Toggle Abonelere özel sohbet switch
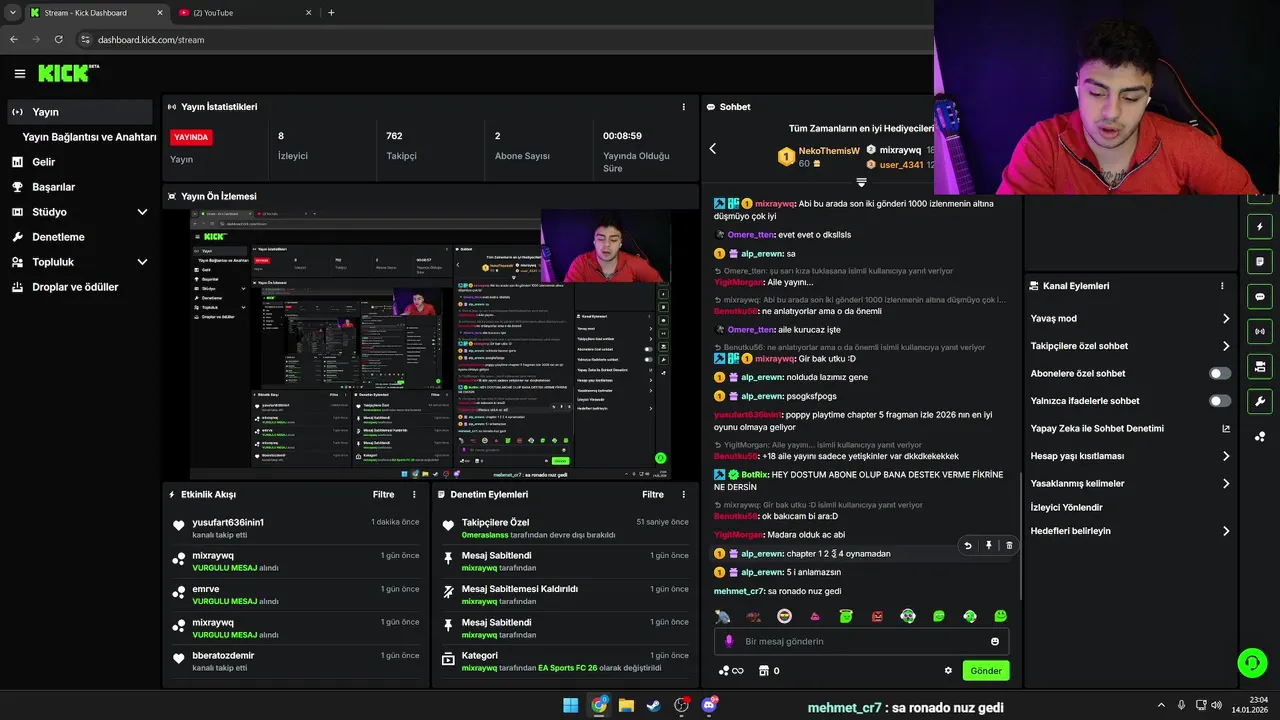 pos(1220,373)
